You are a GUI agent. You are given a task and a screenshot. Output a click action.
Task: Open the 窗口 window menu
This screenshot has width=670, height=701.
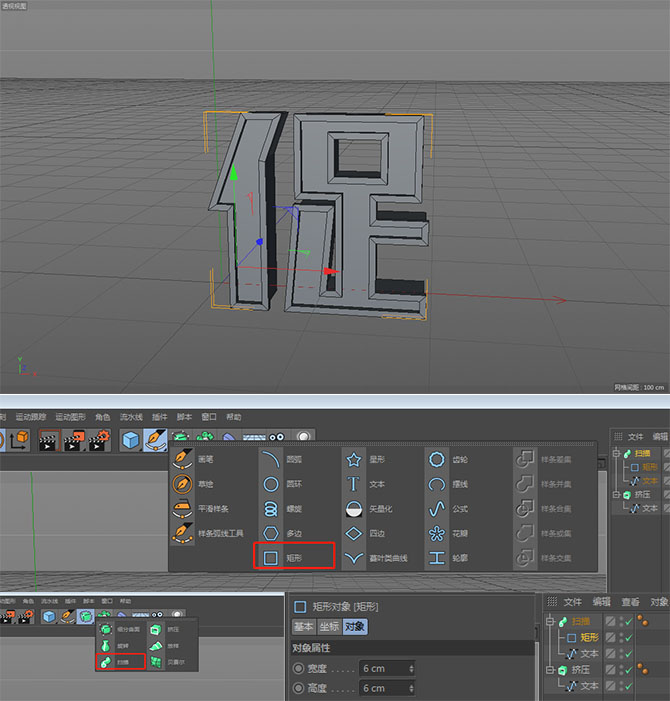click(x=209, y=416)
